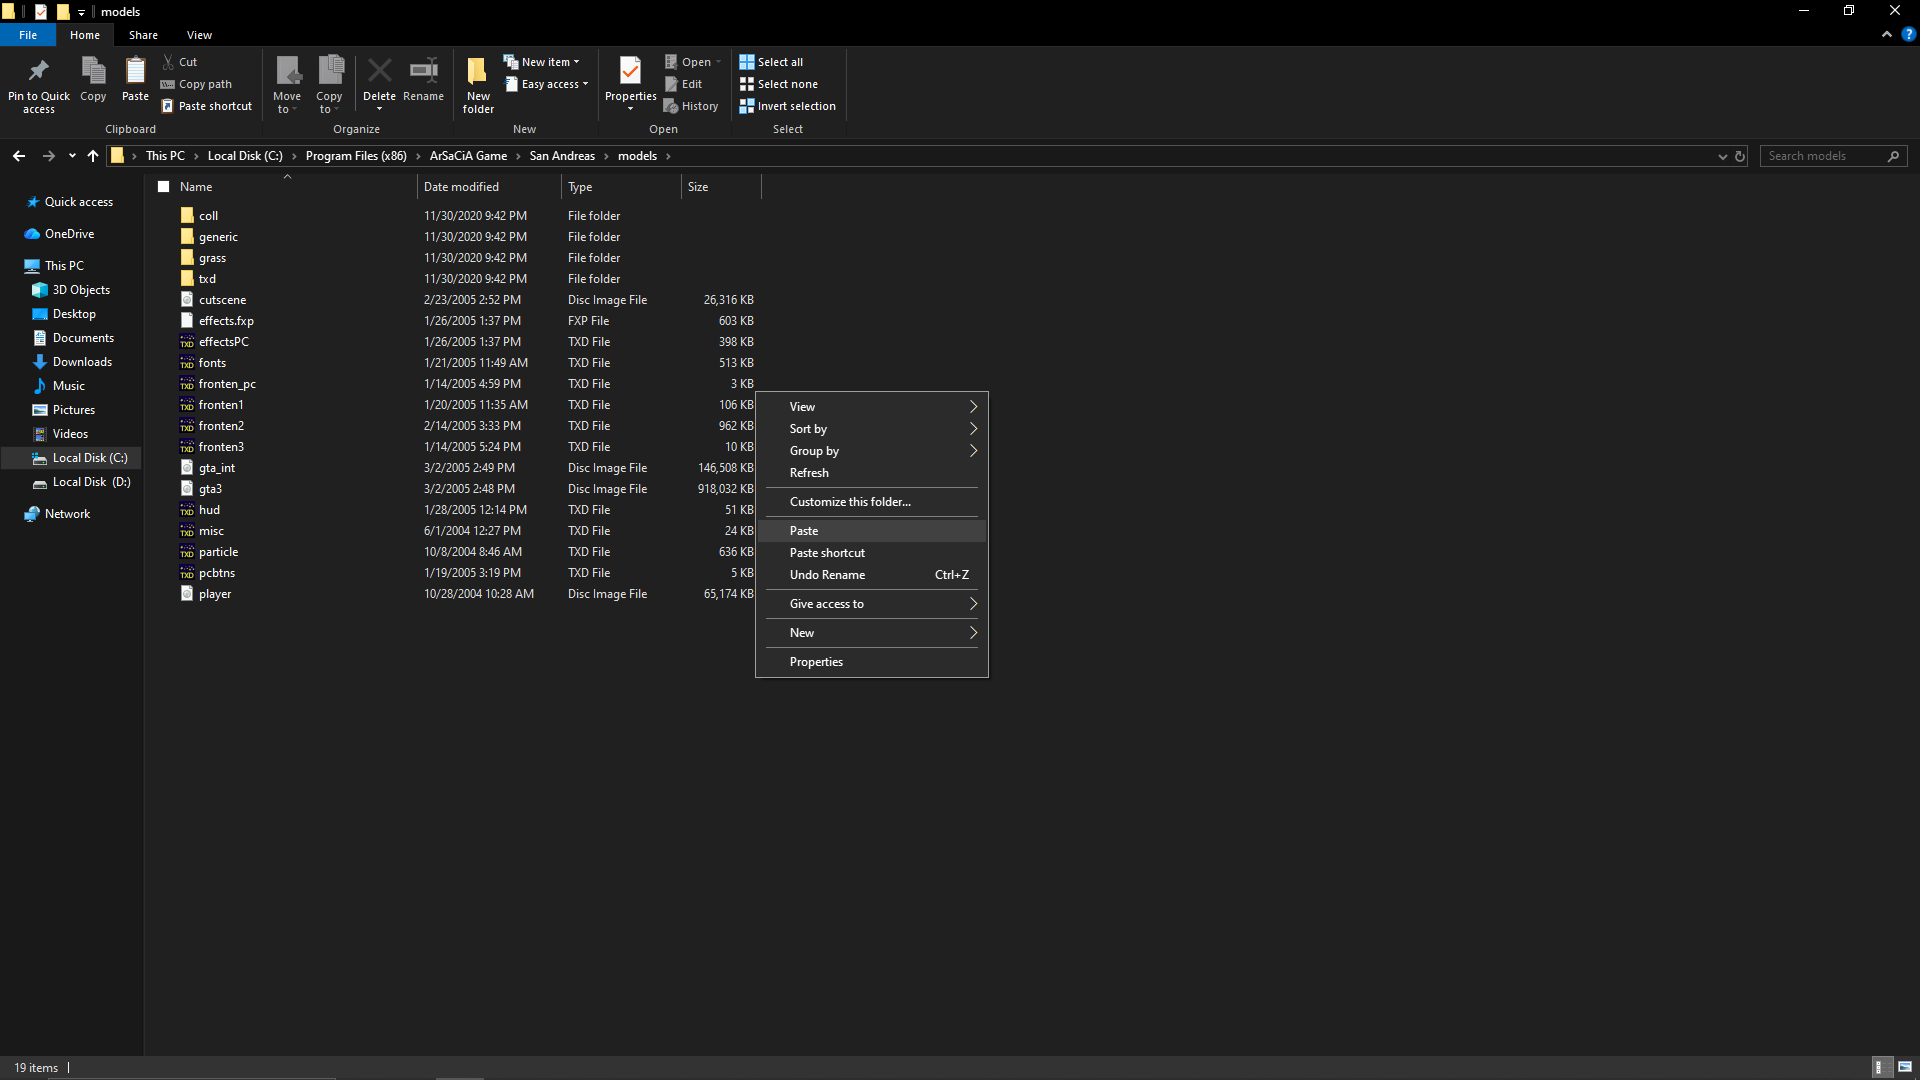Switch to the View ribbon tab

coord(199,35)
